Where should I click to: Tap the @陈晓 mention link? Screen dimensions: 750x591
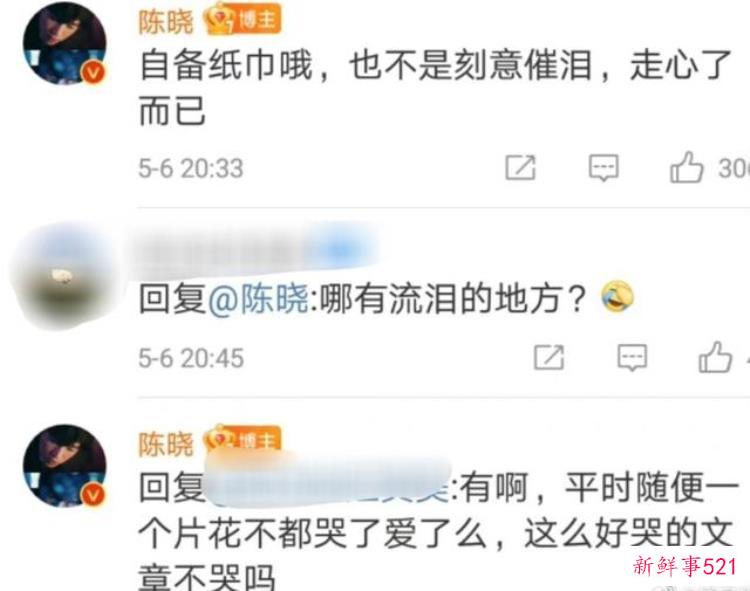(258, 300)
